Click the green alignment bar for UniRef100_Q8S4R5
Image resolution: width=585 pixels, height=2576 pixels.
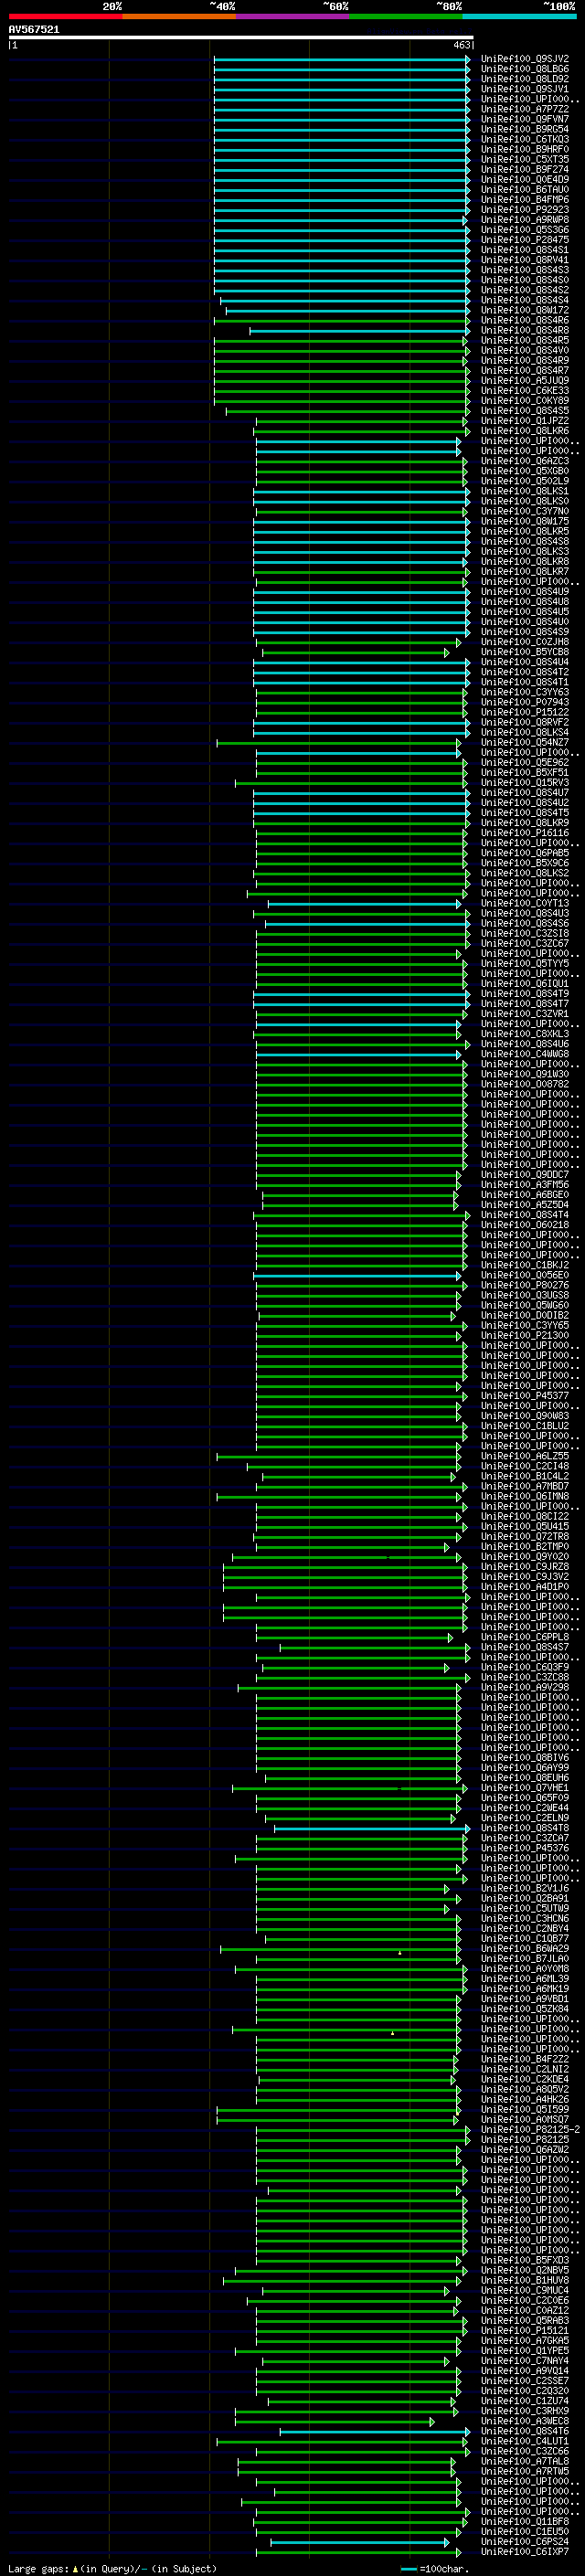[341, 340]
